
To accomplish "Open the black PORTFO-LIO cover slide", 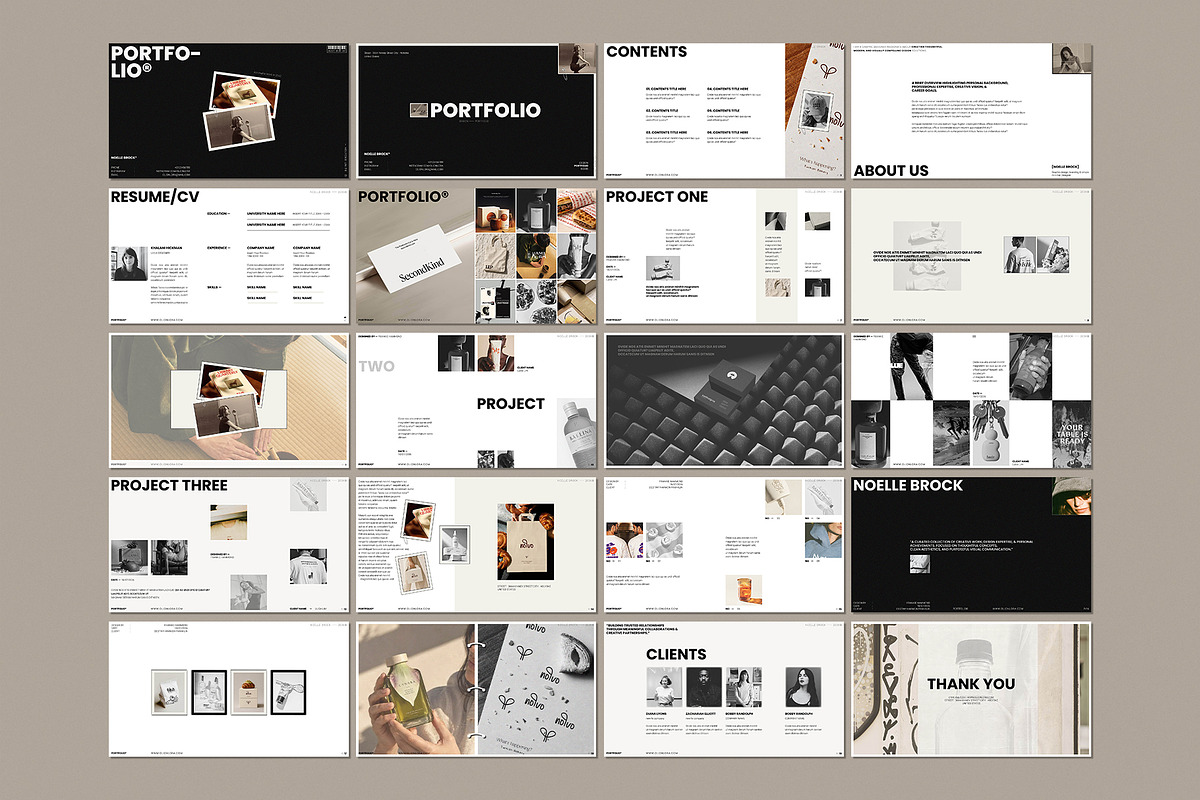I will (228, 110).
